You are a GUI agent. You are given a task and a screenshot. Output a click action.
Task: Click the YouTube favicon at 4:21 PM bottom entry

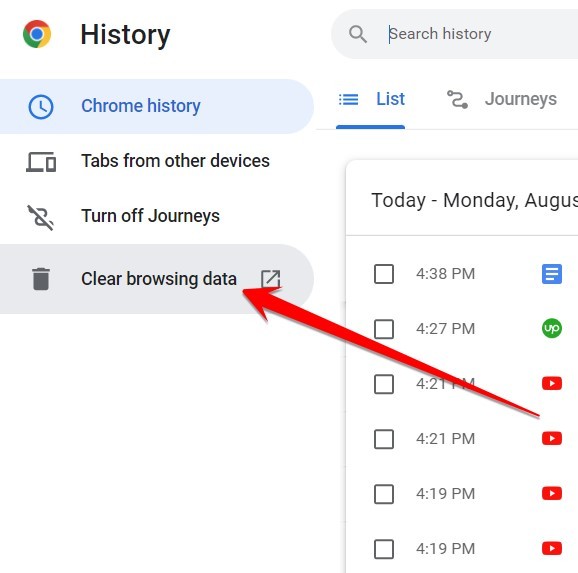pyautogui.click(x=552, y=438)
